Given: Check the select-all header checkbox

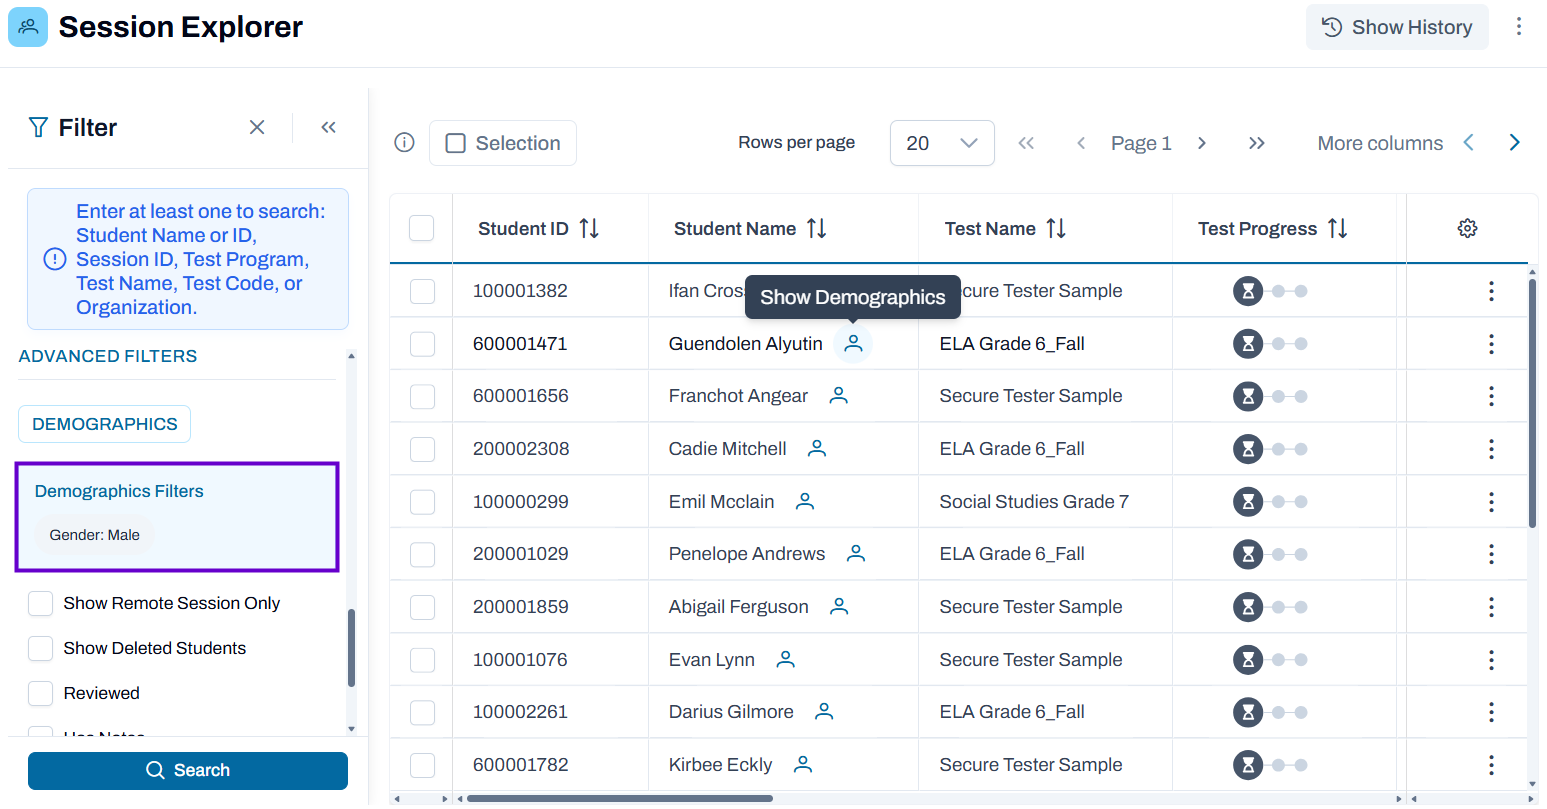Looking at the screenshot, I should click(422, 229).
